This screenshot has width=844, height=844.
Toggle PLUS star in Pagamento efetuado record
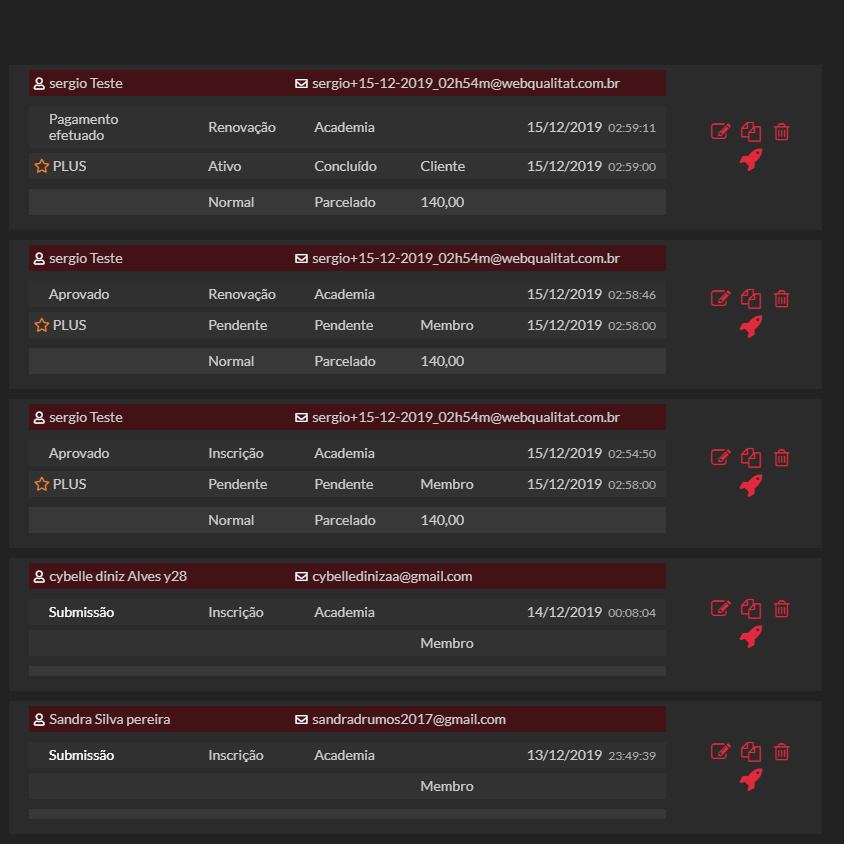click(x=41, y=166)
